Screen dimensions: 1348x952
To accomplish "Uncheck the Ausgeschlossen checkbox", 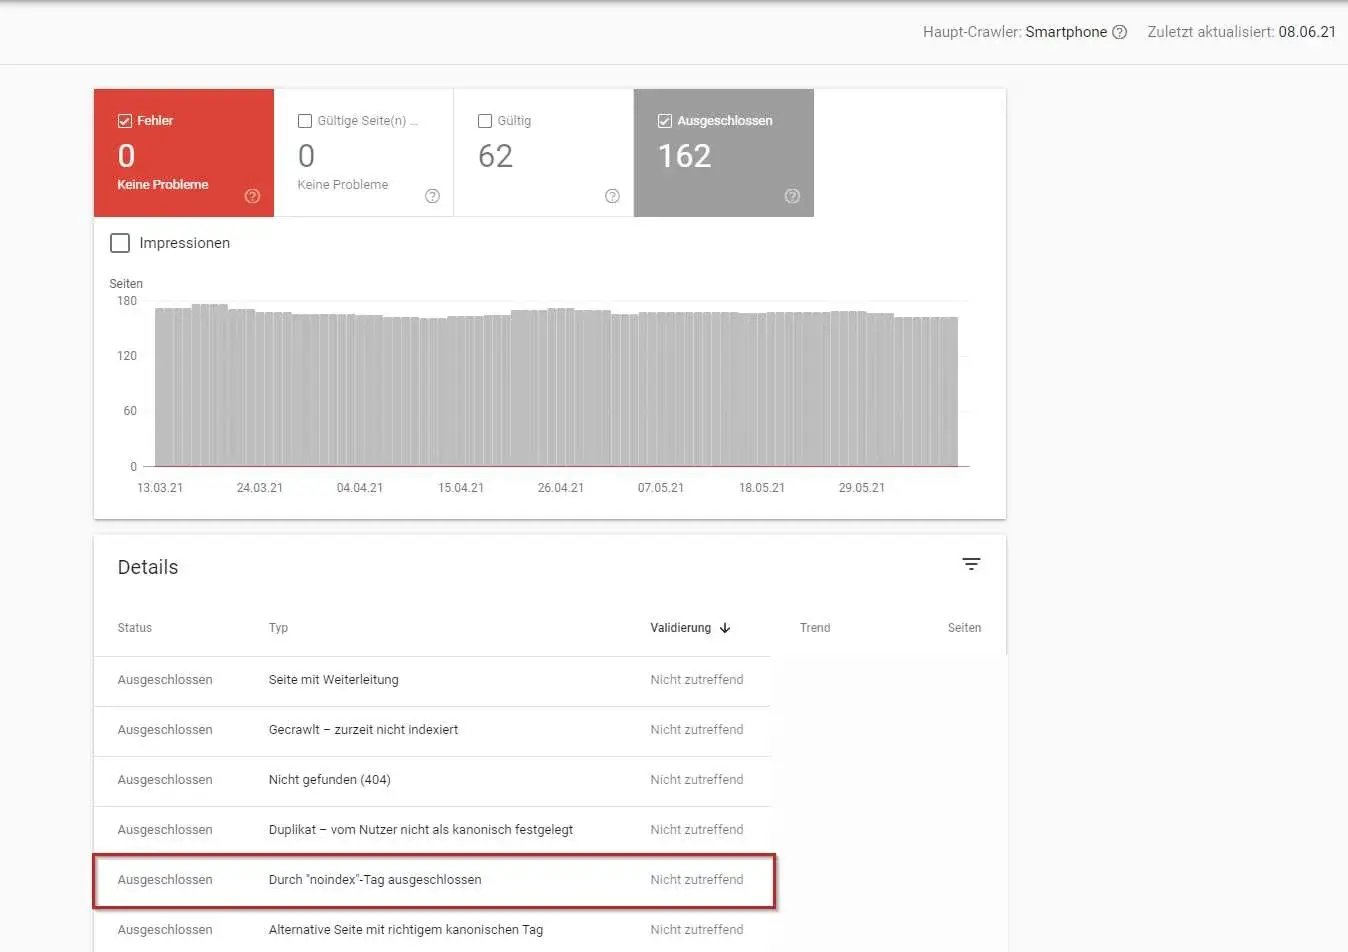I will pyautogui.click(x=665, y=121).
